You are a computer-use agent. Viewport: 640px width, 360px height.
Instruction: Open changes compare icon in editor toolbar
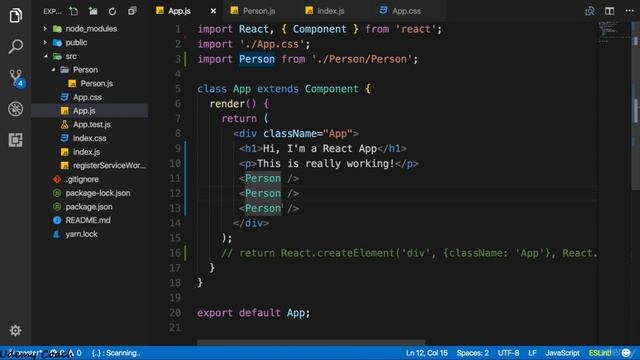[589, 11]
